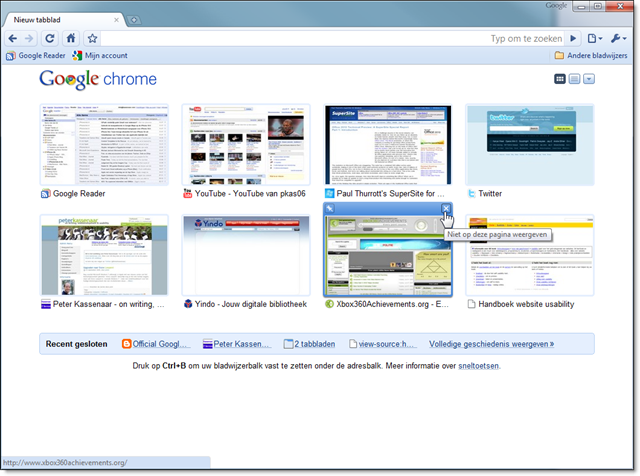Close the Nieuw tabblad tab
Viewport: 640px width, 476px height.
tap(116, 20)
